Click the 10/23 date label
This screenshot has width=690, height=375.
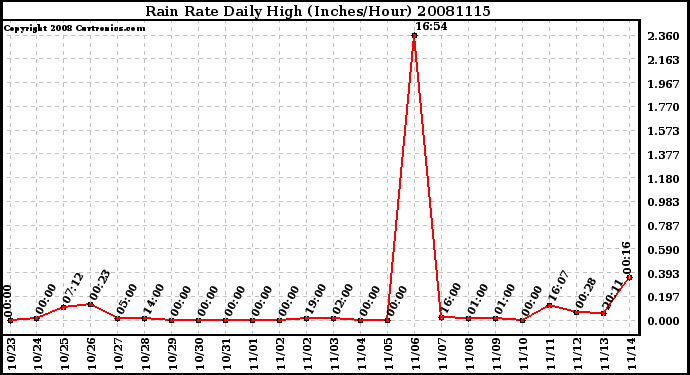11,353
